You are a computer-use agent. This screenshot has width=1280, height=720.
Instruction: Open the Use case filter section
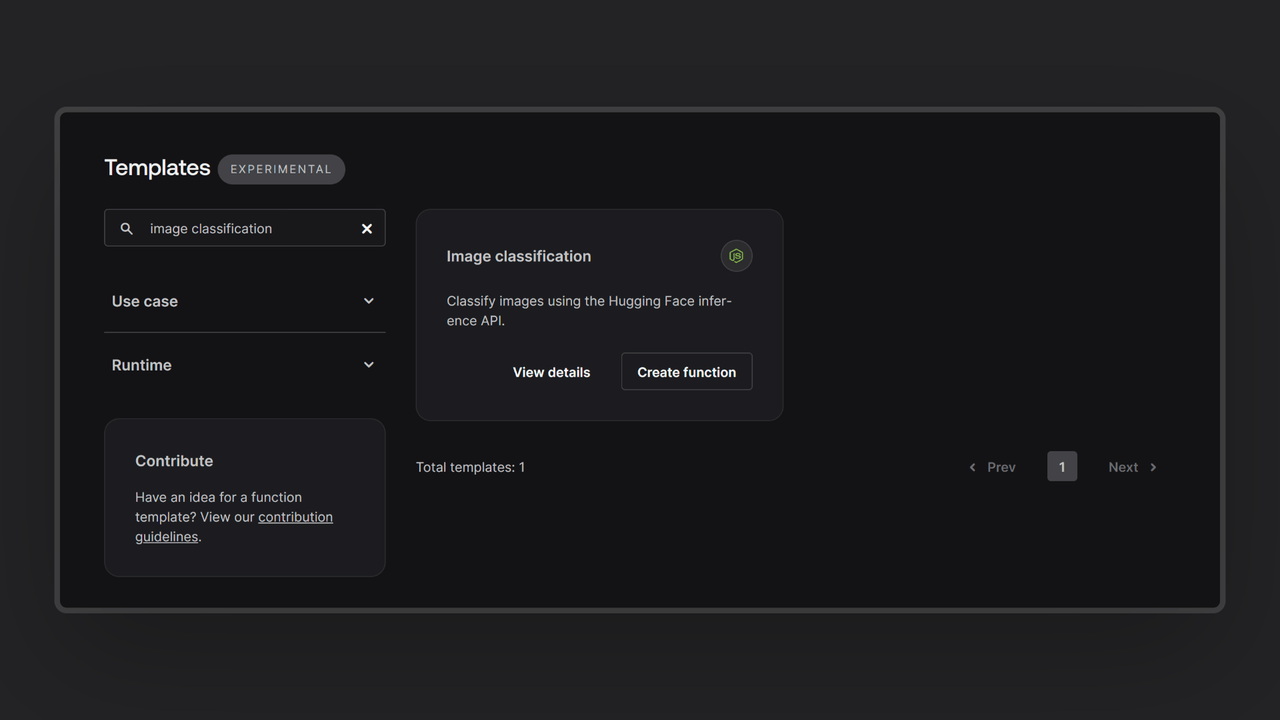[x=145, y=301]
